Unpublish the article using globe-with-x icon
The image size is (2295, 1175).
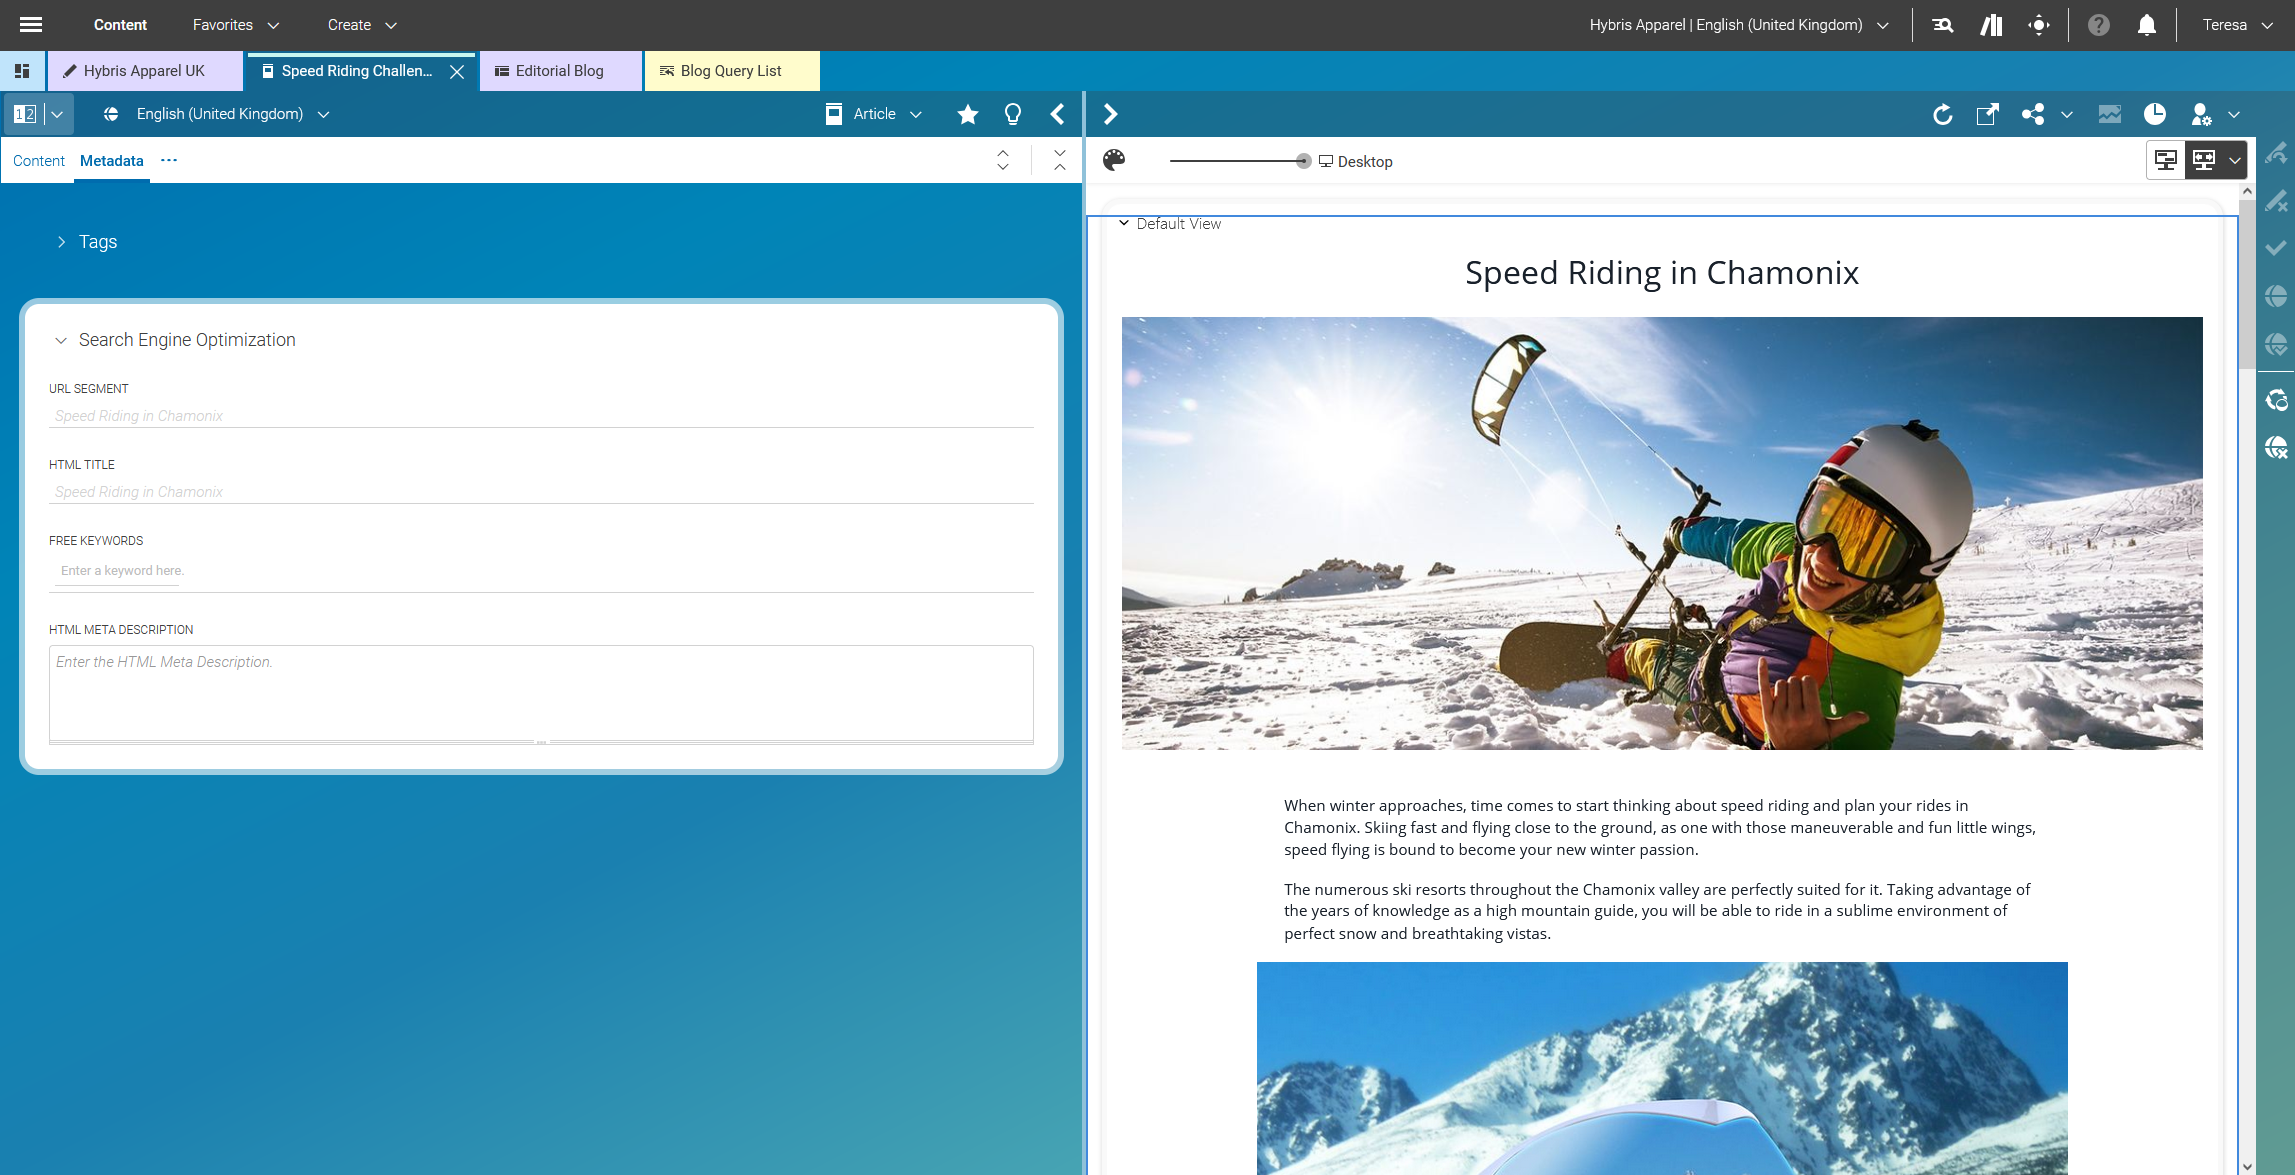tap(2277, 447)
